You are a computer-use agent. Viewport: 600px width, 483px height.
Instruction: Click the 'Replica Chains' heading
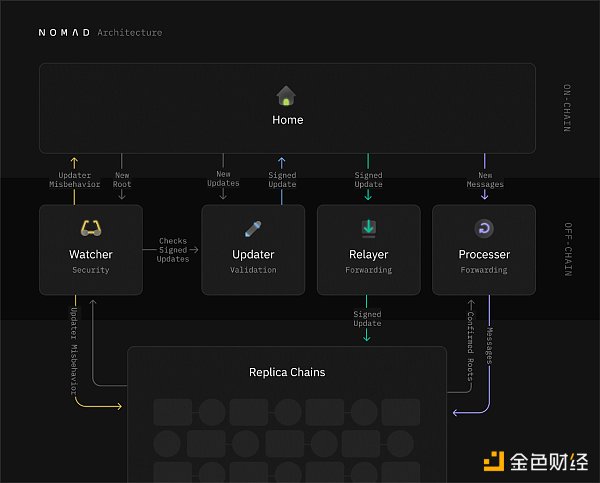(287, 372)
